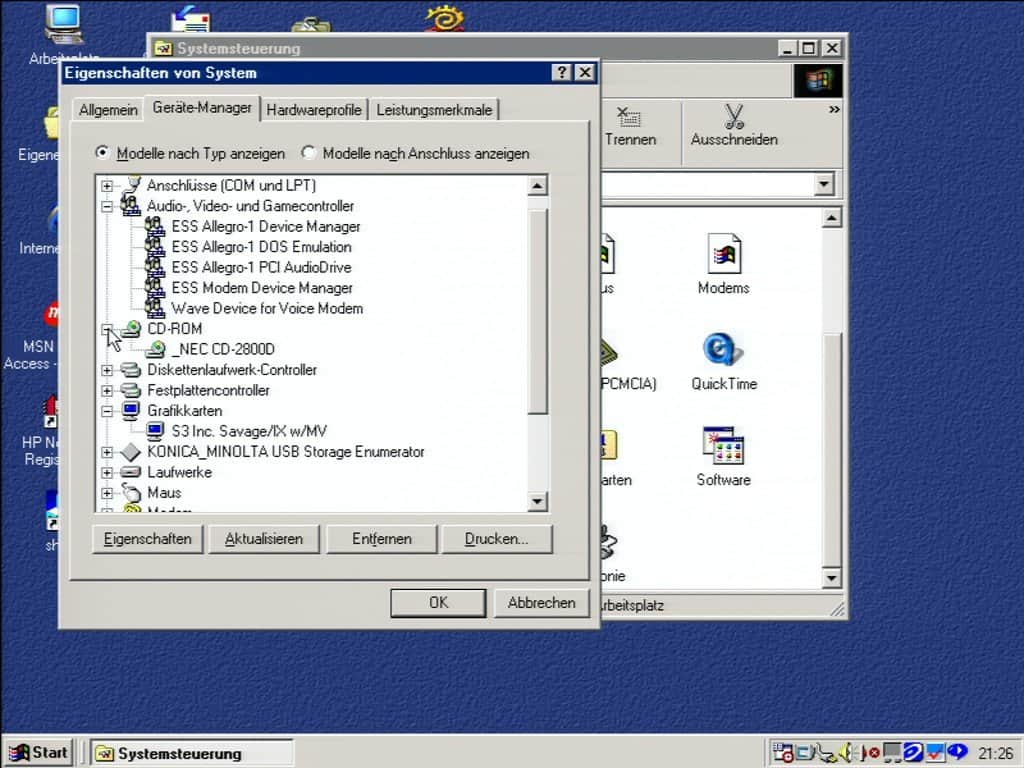Click the Eigenschaften button

point(148,539)
